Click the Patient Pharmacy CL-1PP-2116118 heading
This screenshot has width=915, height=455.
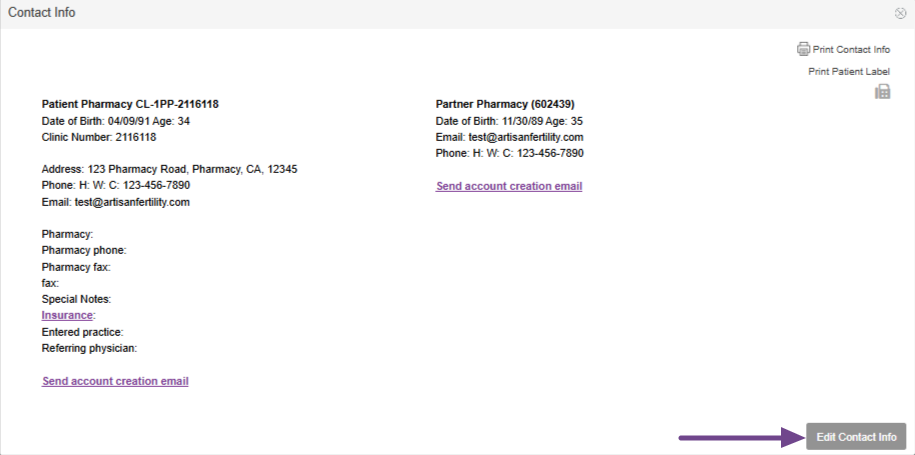pos(130,104)
